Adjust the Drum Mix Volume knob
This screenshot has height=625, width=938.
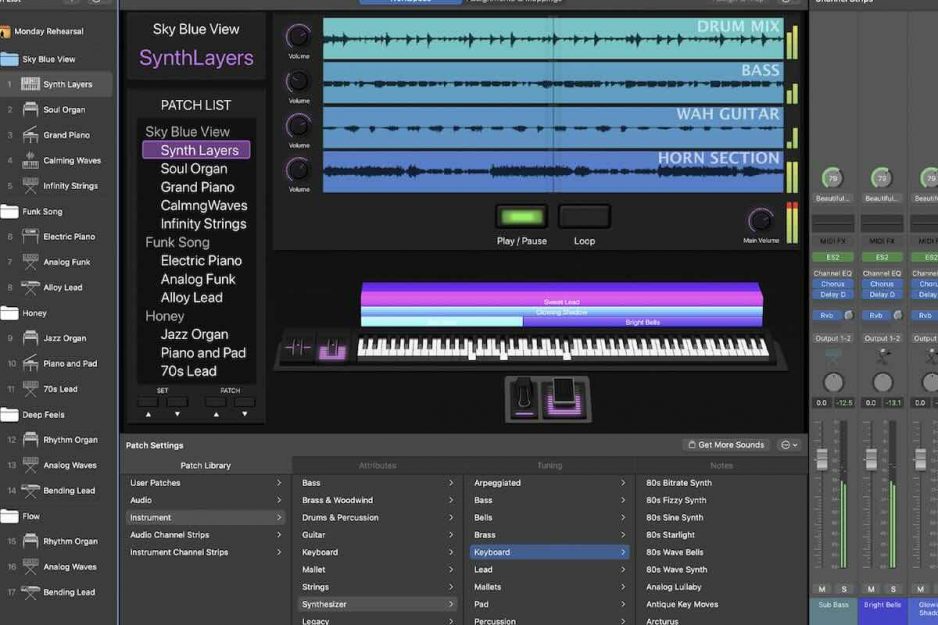pos(298,36)
